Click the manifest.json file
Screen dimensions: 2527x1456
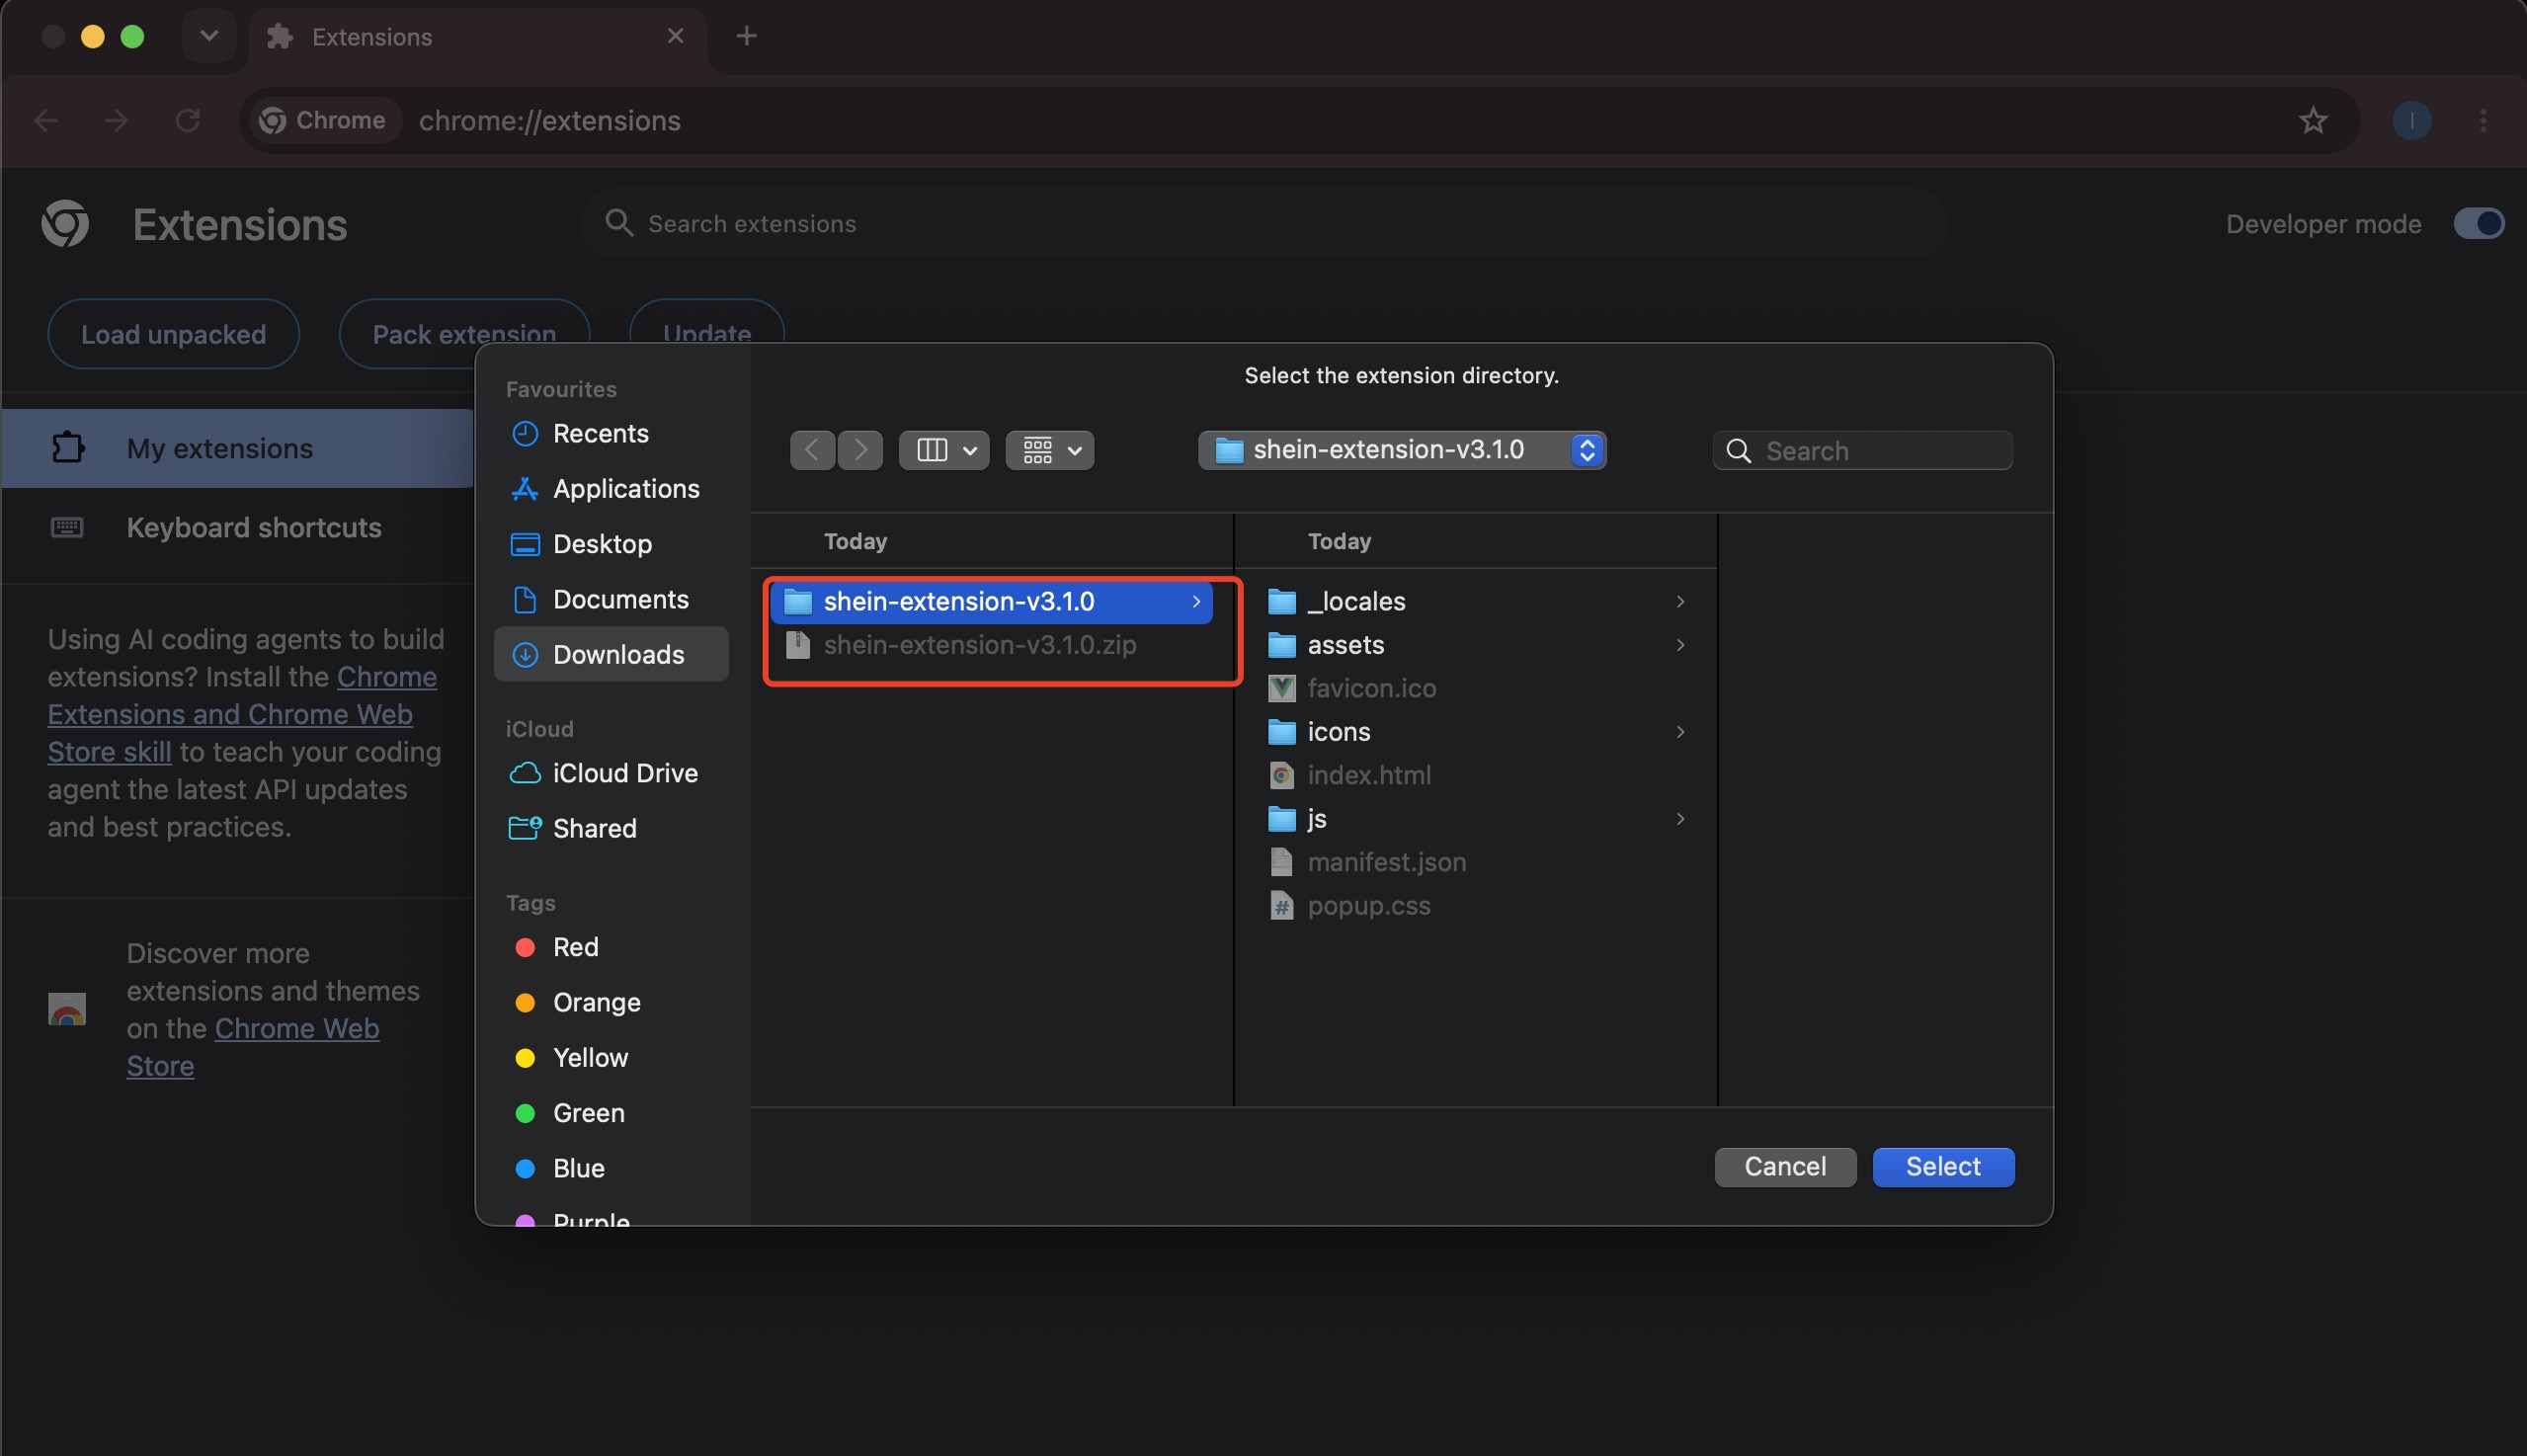click(x=1478, y=862)
